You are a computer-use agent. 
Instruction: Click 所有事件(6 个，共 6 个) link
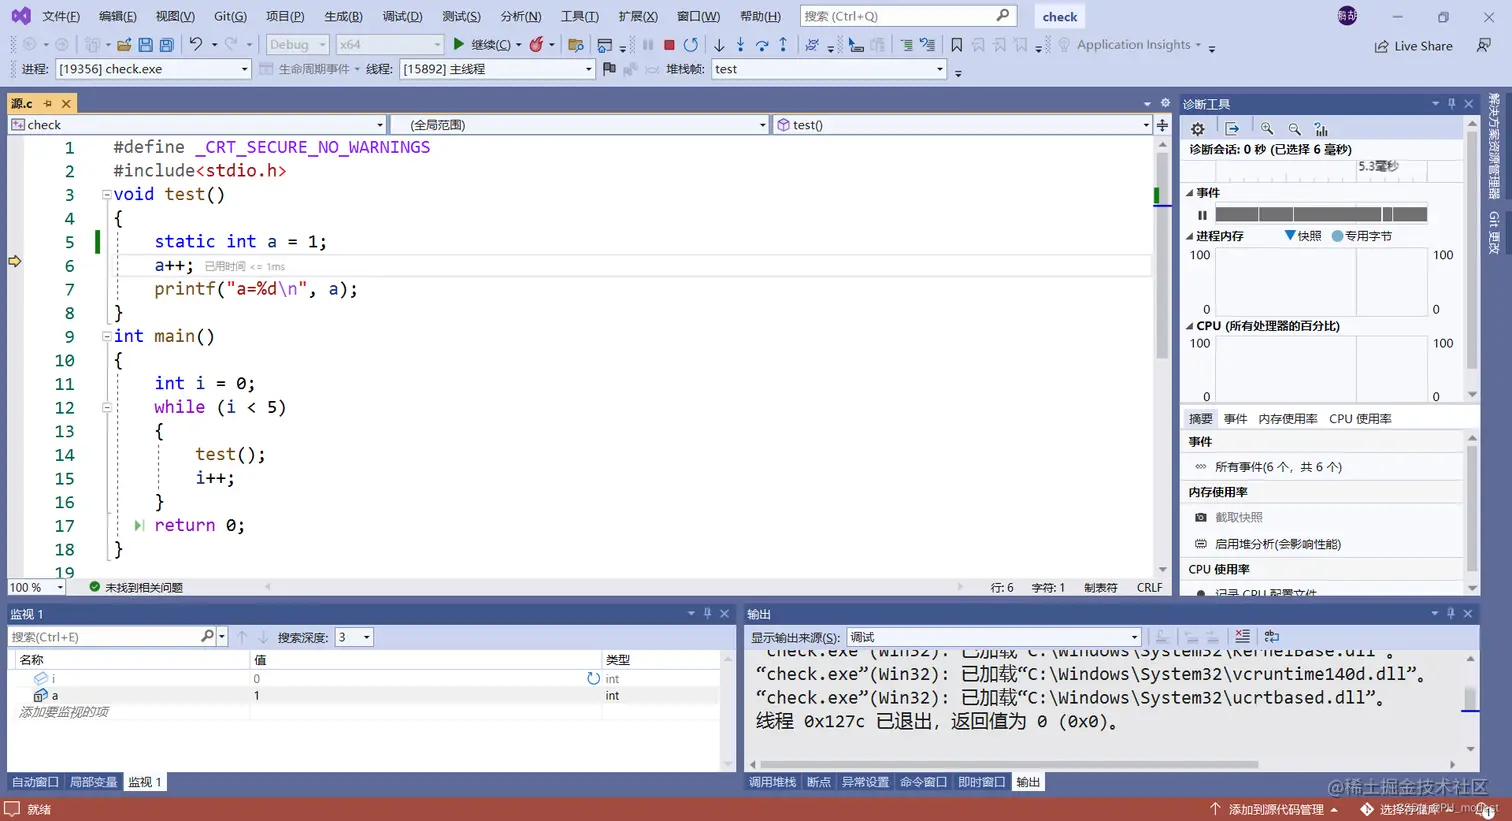tap(1278, 467)
